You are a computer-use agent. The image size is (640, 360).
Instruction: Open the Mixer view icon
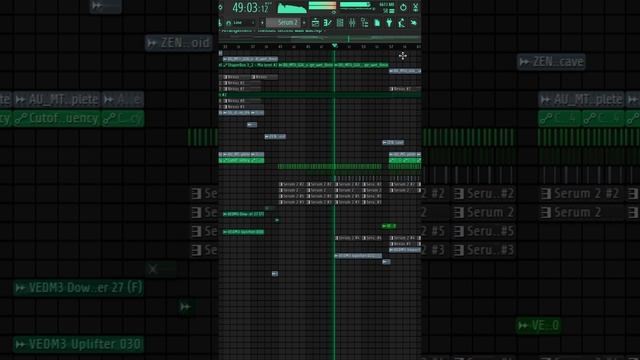352,23
